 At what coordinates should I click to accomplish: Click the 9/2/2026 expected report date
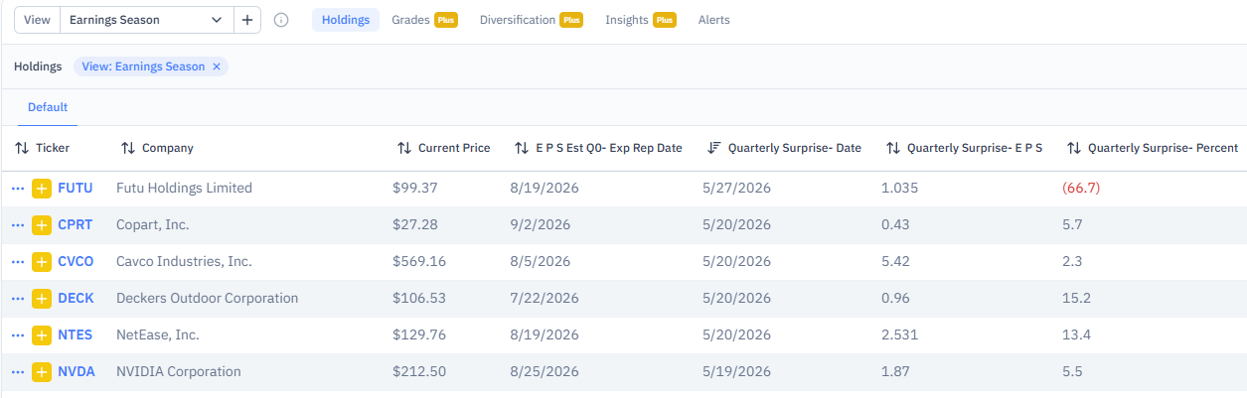click(541, 225)
